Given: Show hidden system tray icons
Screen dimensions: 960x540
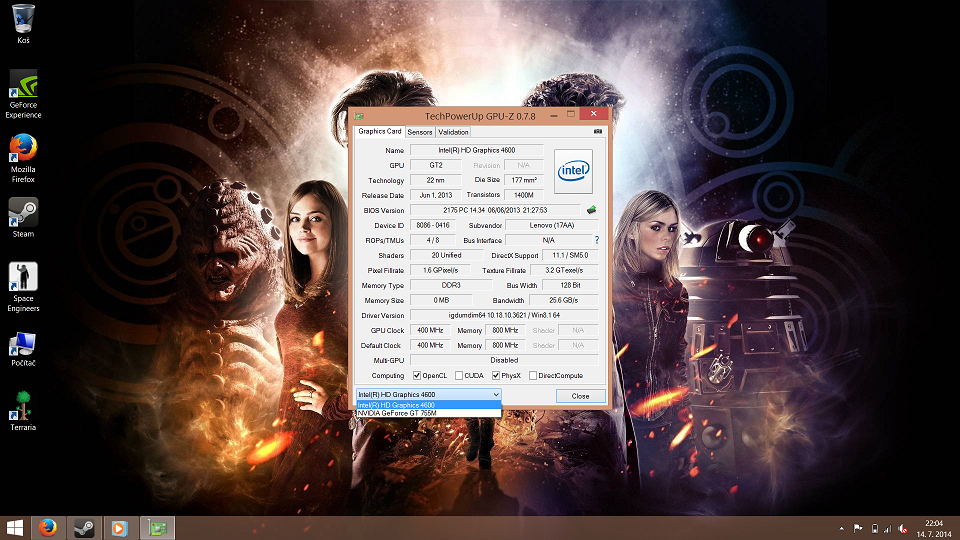Looking at the screenshot, I should click(x=841, y=528).
